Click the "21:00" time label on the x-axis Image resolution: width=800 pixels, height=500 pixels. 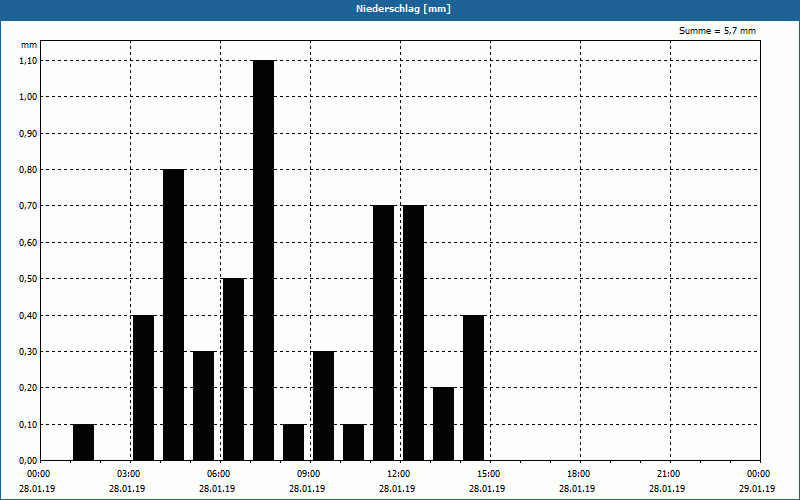pos(668,474)
